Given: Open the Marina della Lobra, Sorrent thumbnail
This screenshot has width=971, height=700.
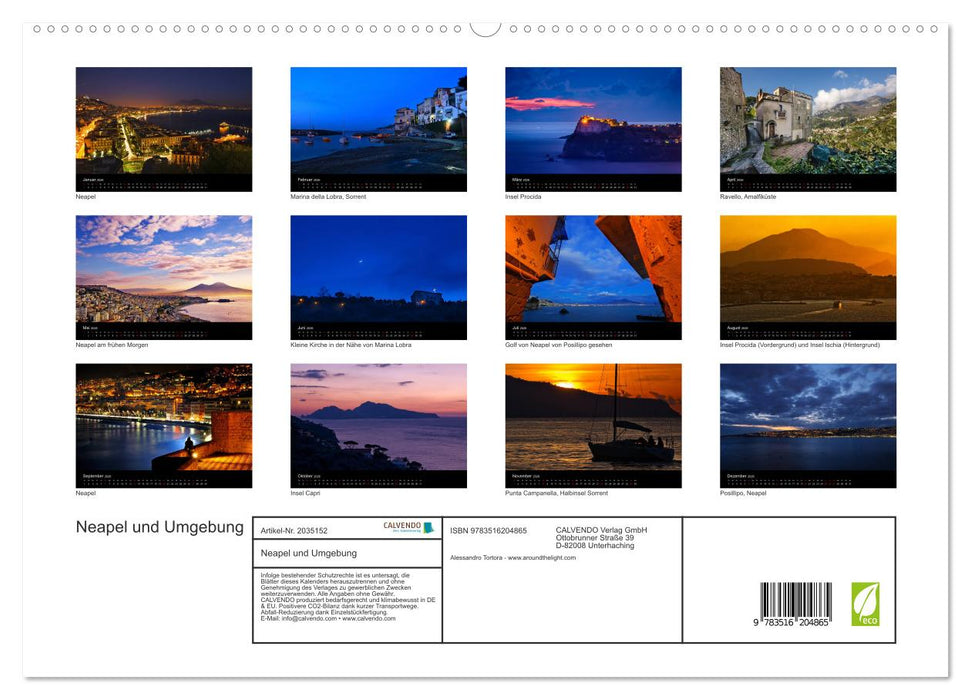Looking at the screenshot, I should click(x=378, y=128).
